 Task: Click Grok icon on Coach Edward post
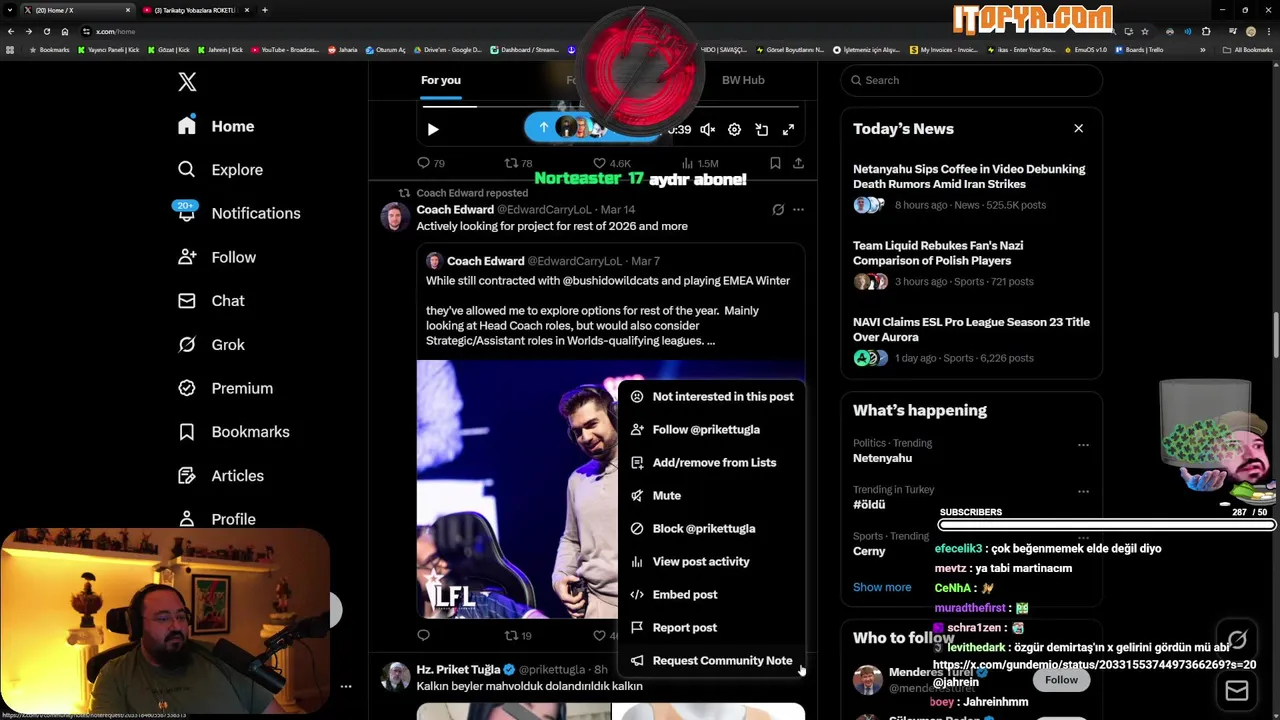pyautogui.click(x=778, y=210)
